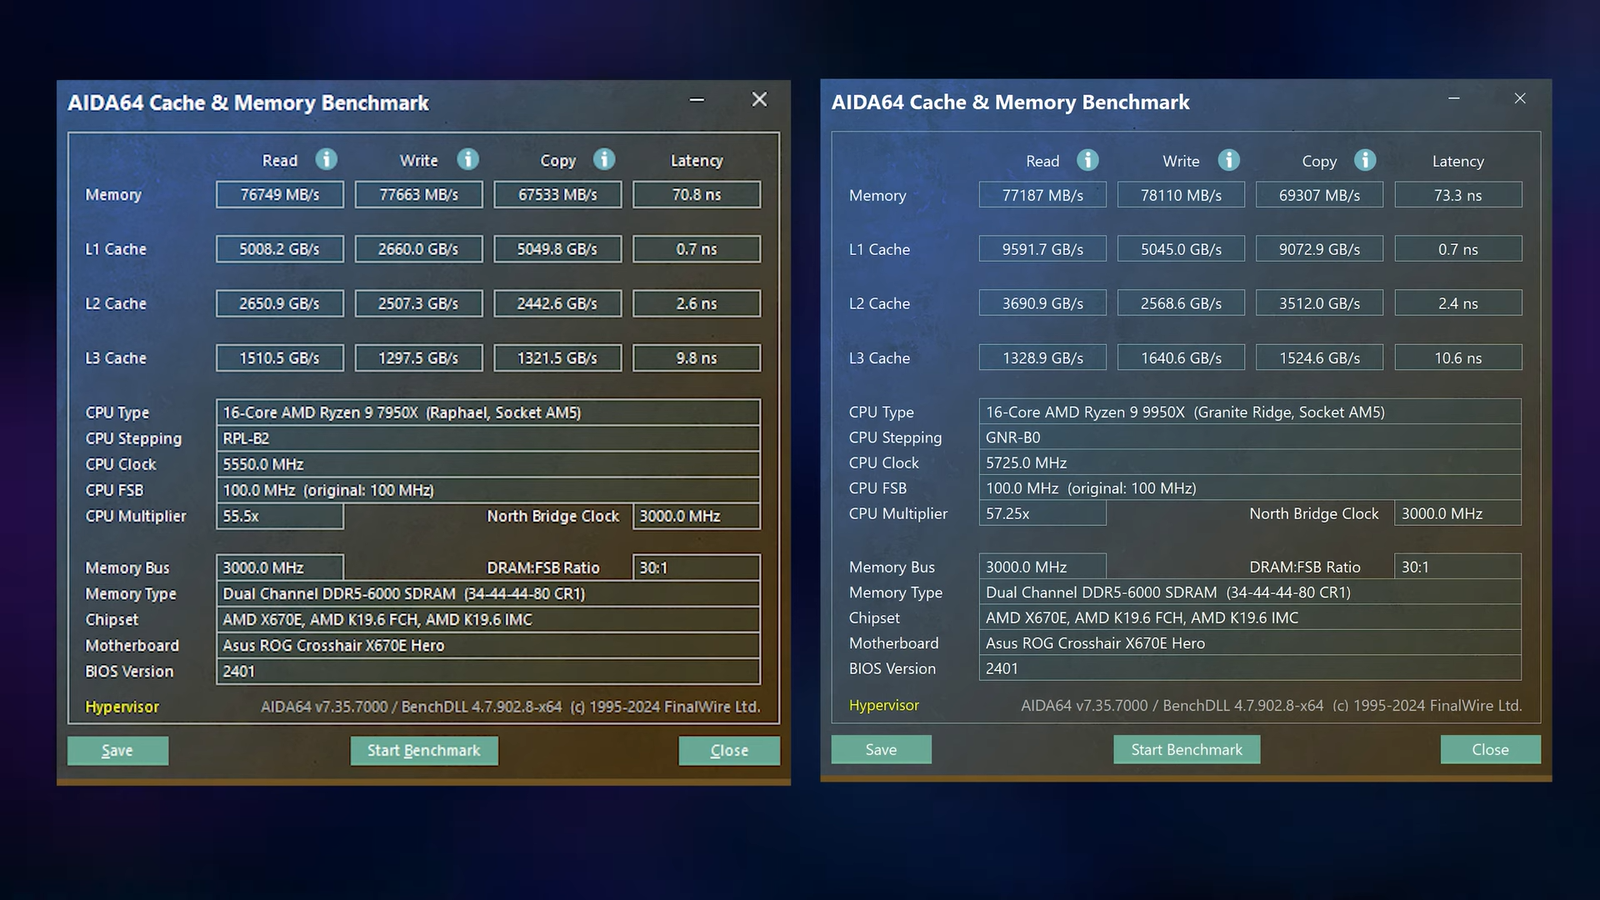Click Latency column header in right window
The width and height of the screenshot is (1600, 900).
coord(1458,161)
